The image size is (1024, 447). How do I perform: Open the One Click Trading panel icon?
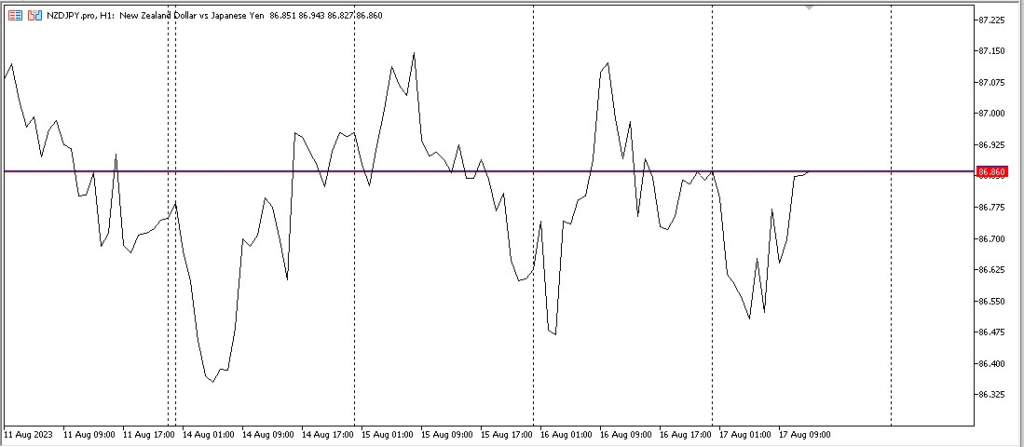tap(15, 16)
